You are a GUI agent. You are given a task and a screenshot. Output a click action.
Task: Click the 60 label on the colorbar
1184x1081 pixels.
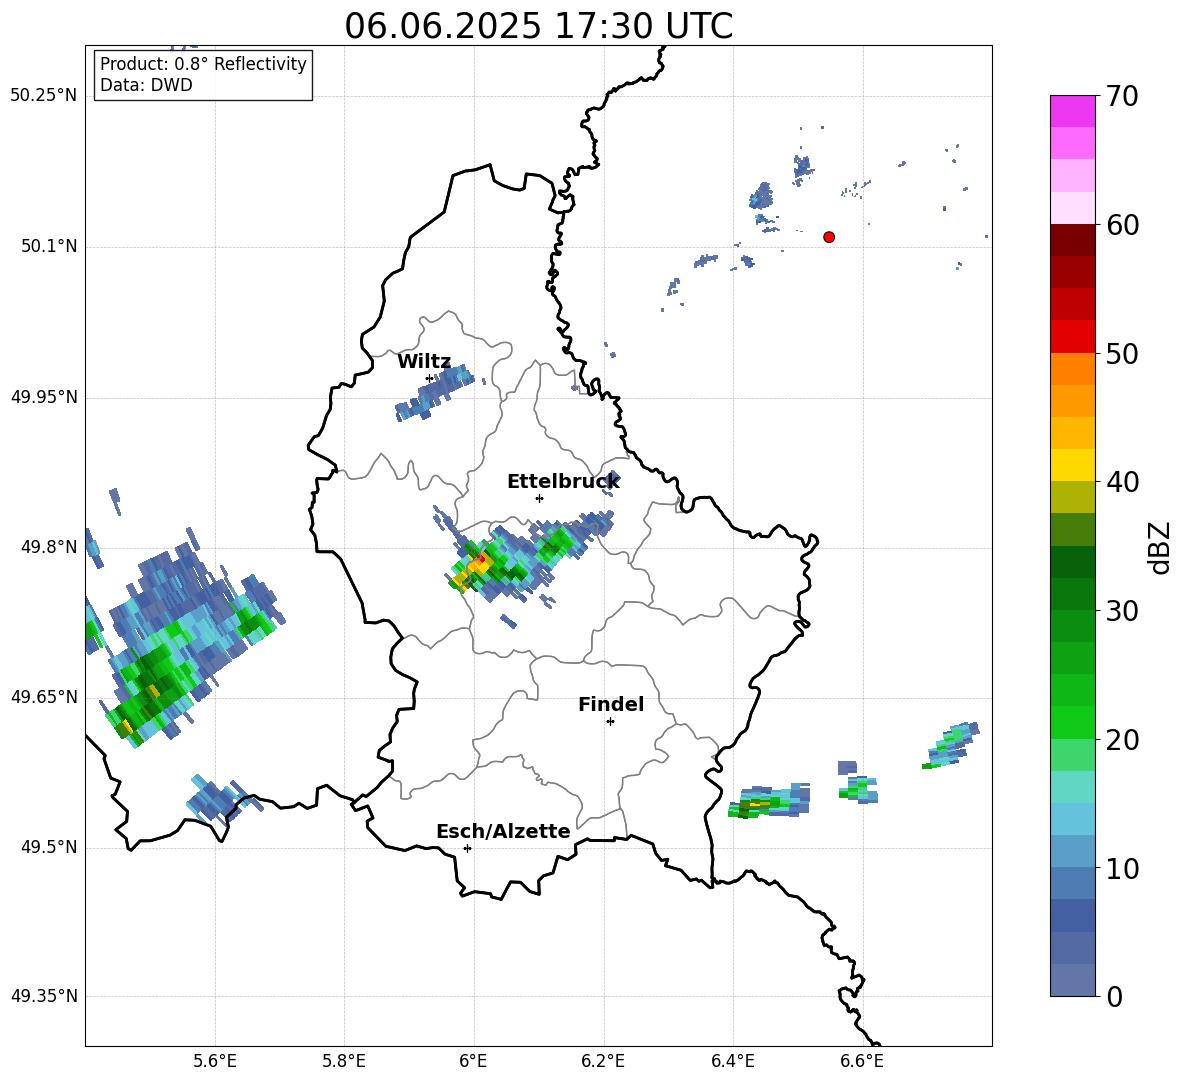pos(1122,225)
